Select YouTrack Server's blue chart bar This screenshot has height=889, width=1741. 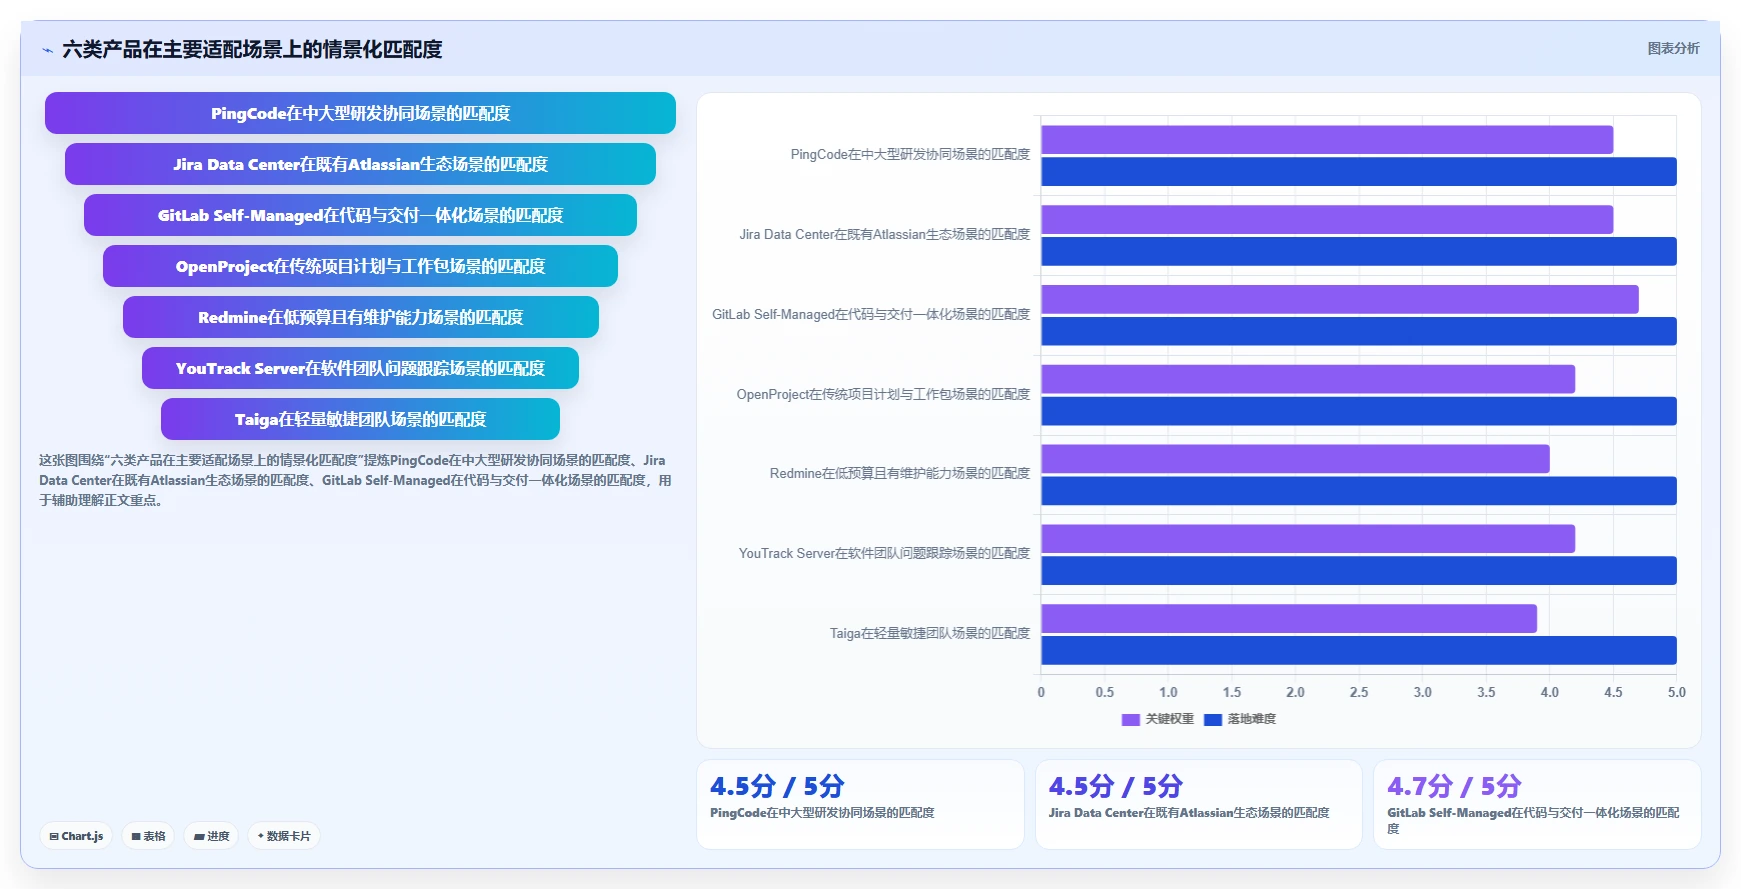pyautogui.click(x=1359, y=571)
